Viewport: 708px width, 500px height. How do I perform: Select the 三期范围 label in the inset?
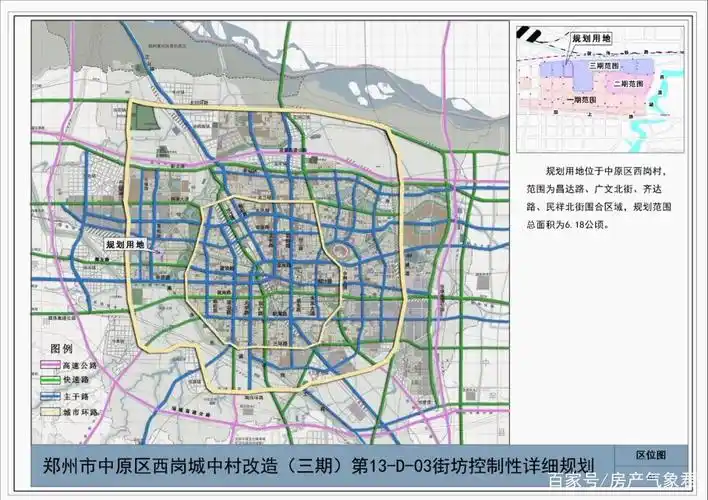tap(604, 66)
